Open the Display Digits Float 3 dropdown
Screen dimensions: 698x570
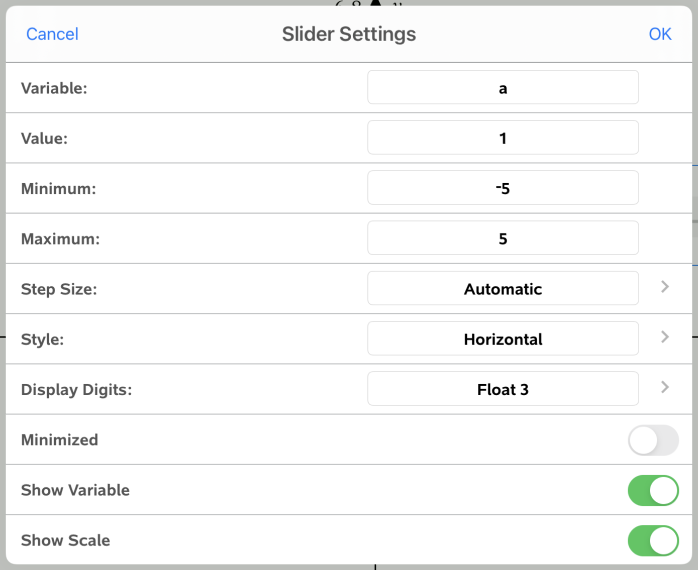(x=502, y=389)
